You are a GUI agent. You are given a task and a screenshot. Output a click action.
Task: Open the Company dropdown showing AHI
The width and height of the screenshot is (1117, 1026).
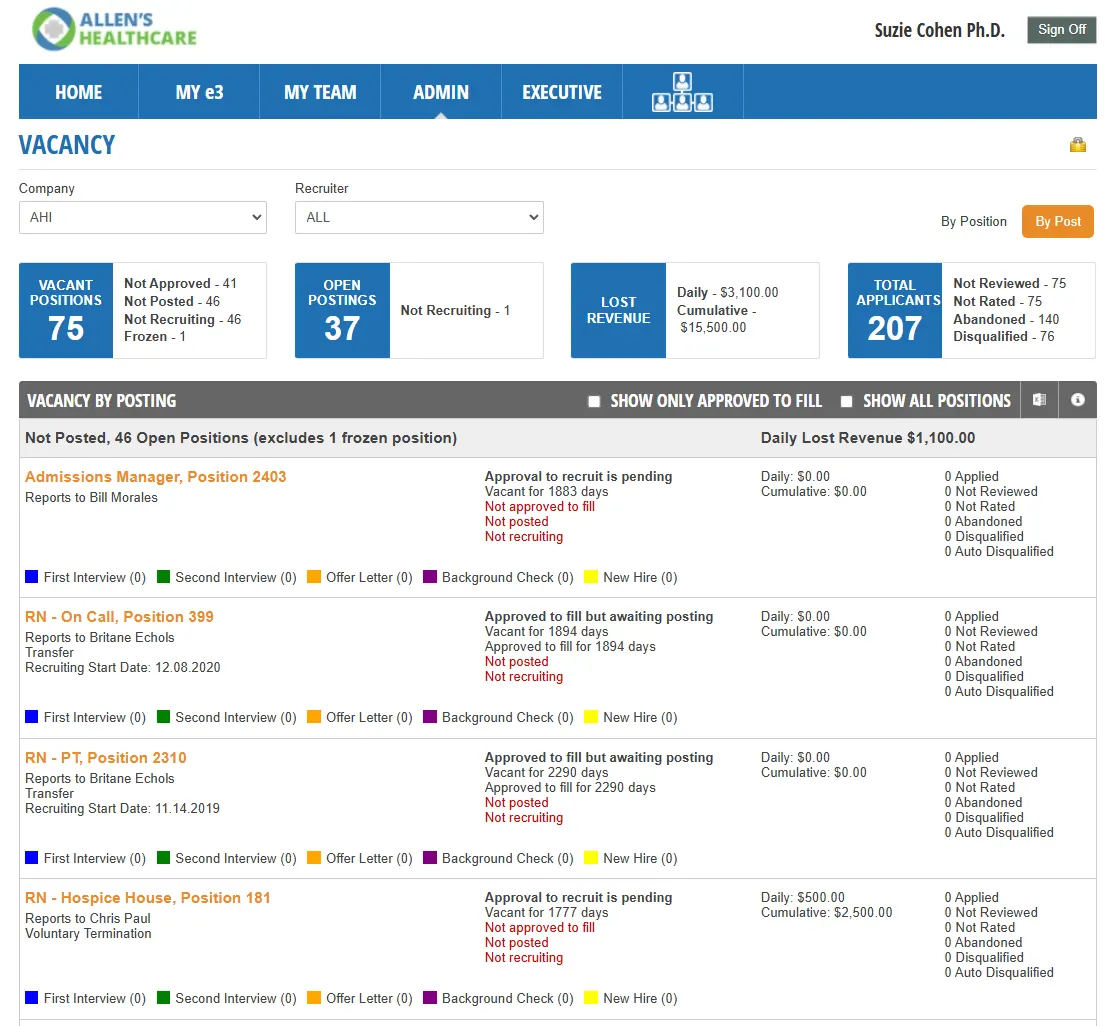pos(142,217)
